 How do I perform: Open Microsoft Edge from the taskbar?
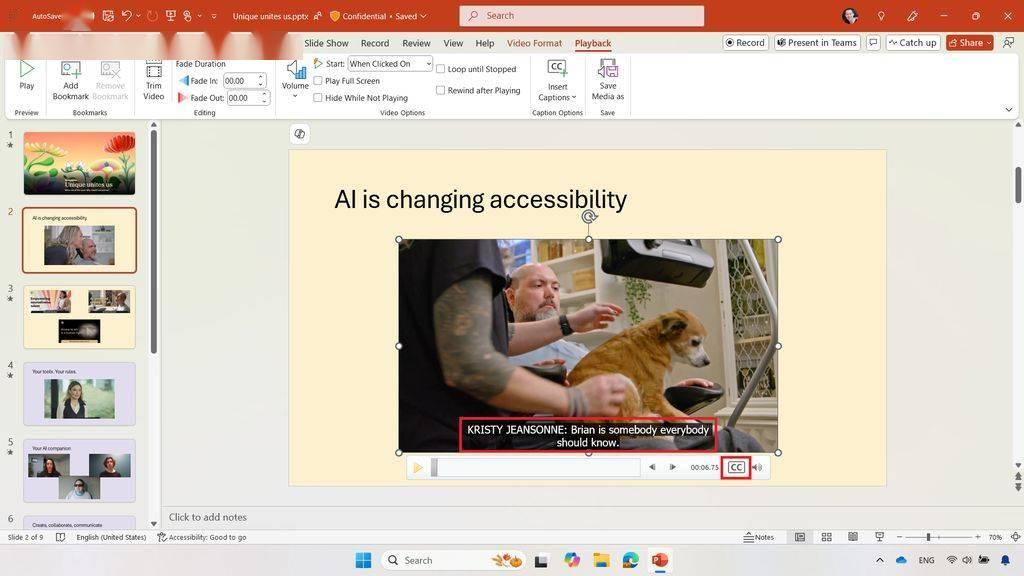point(630,560)
